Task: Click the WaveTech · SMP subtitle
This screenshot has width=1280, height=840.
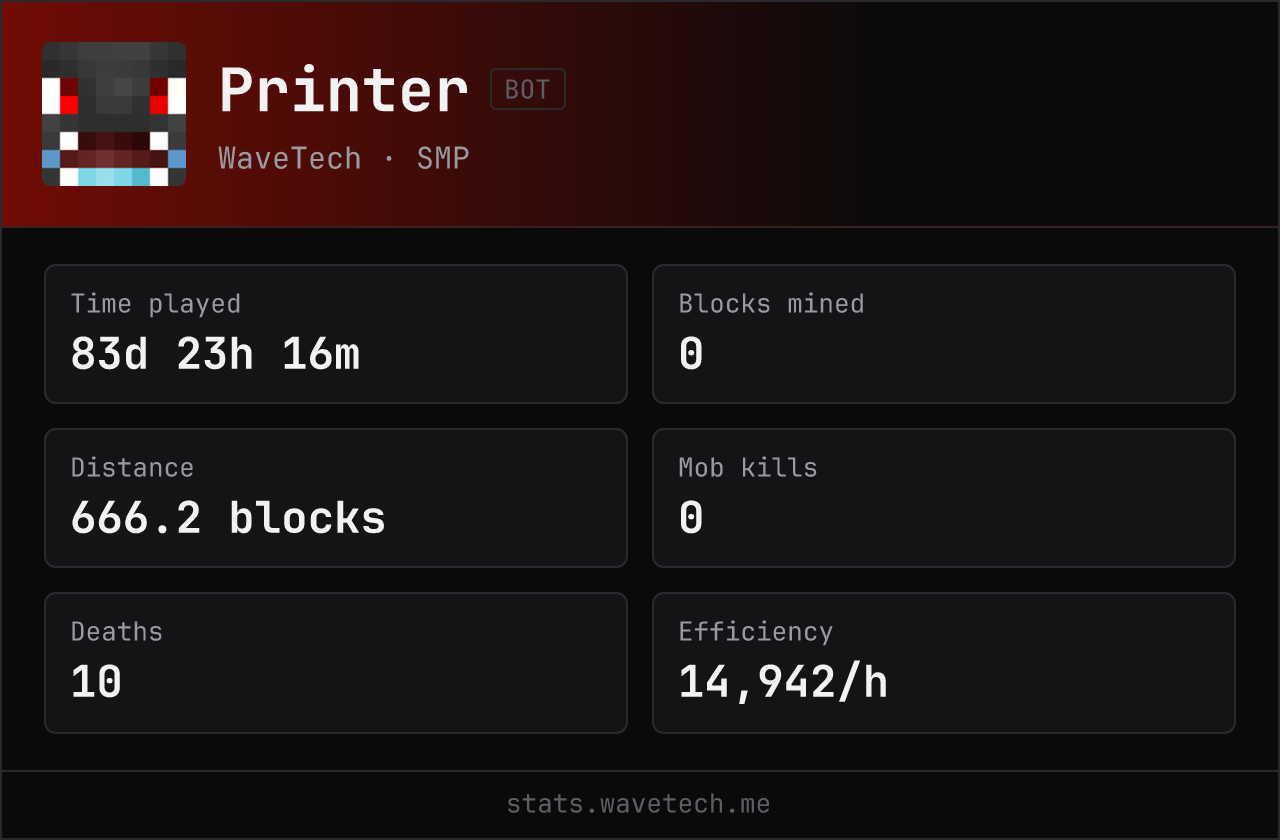Action: tap(344, 159)
